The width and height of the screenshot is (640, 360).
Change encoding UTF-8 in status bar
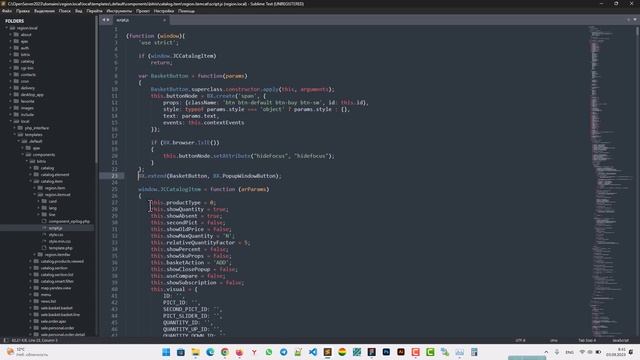point(520,340)
